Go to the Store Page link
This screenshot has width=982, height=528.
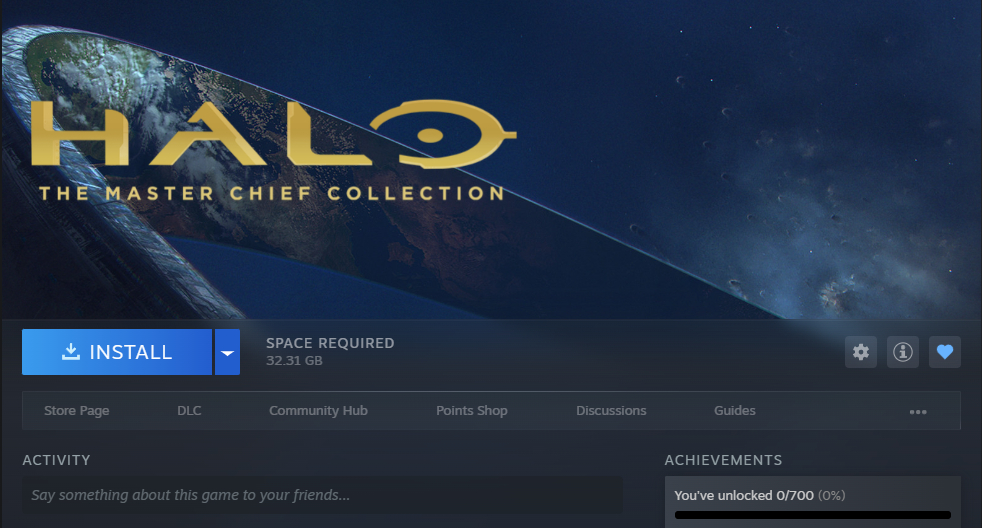point(76,411)
